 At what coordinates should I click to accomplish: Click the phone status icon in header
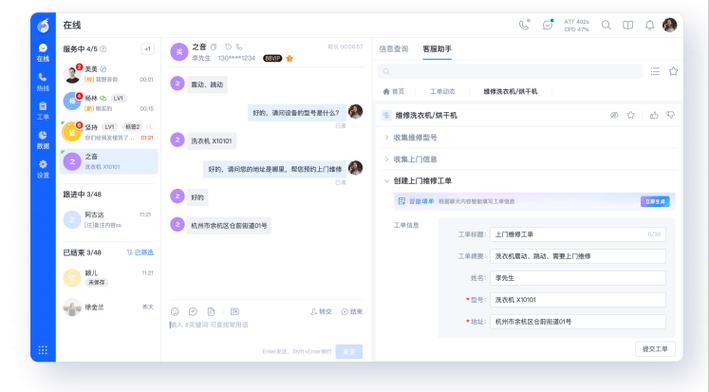point(525,25)
